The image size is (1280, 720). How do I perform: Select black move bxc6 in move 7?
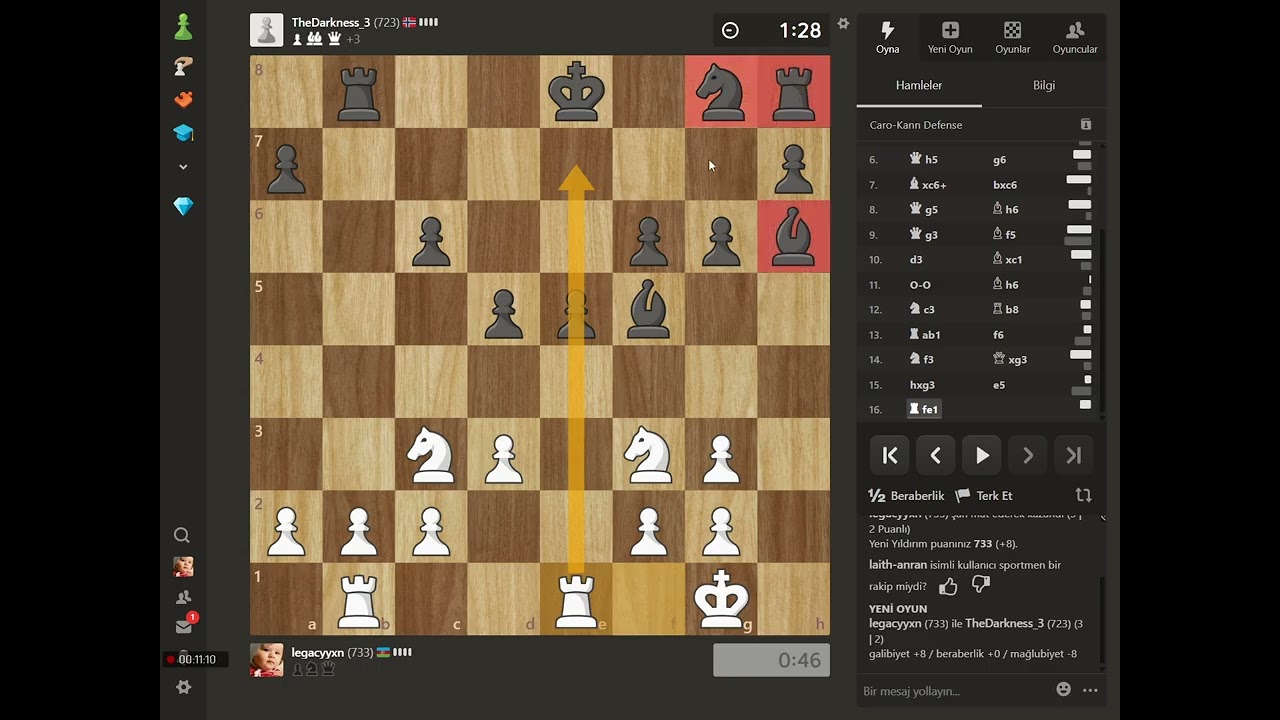click(1004, 185)
